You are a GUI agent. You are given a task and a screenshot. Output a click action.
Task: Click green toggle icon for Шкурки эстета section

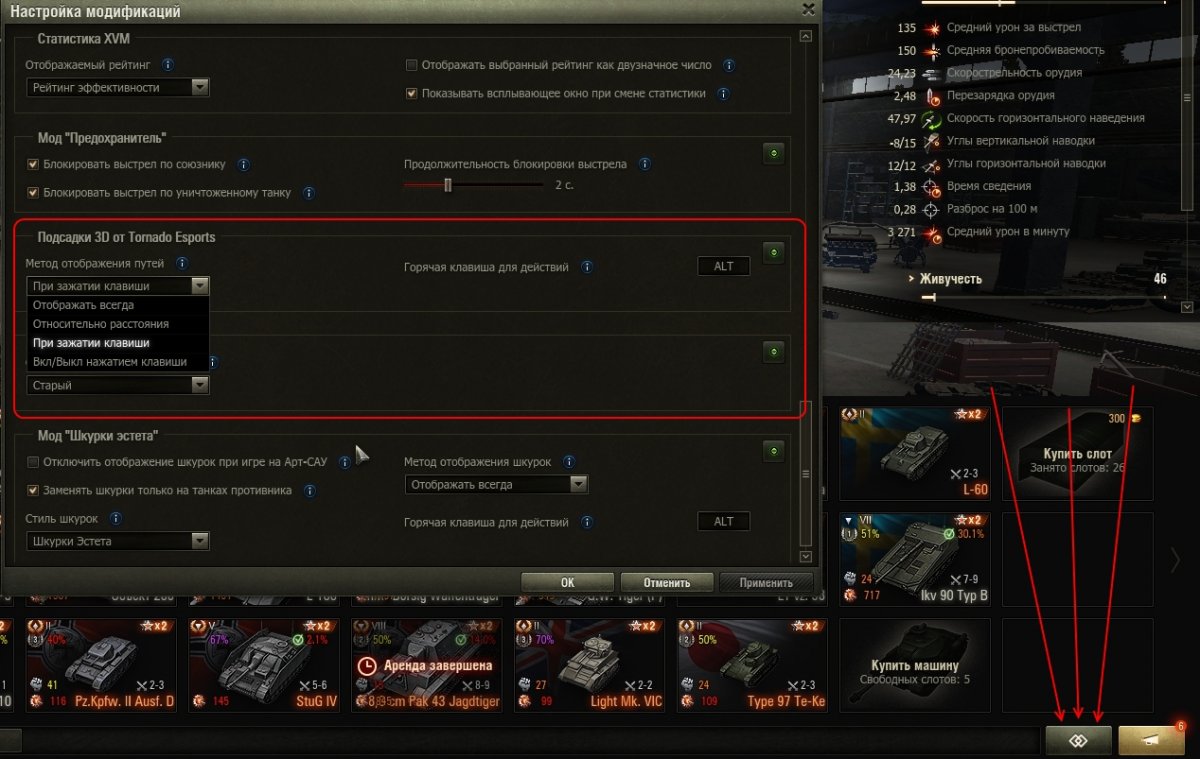click(773, 451)
